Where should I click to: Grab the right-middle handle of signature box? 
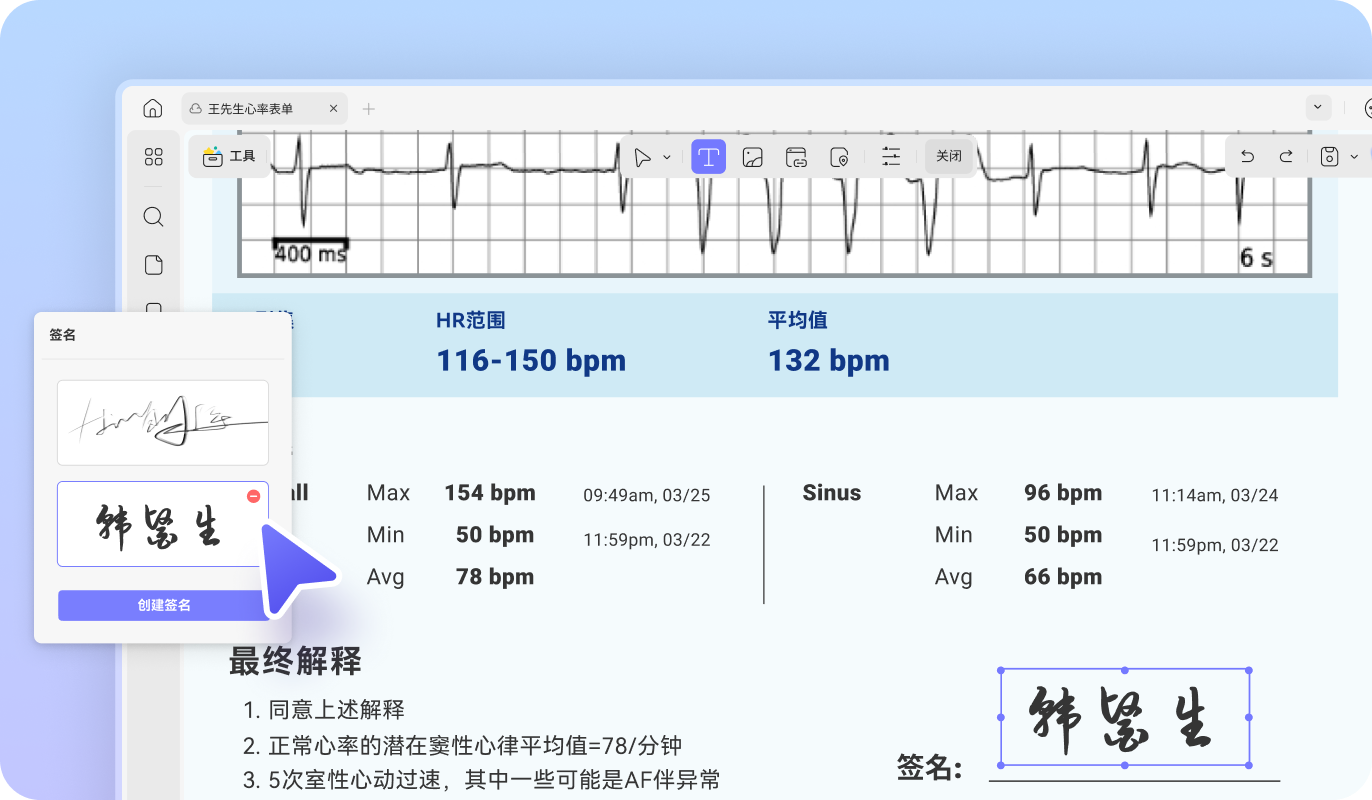point(1249,717)
